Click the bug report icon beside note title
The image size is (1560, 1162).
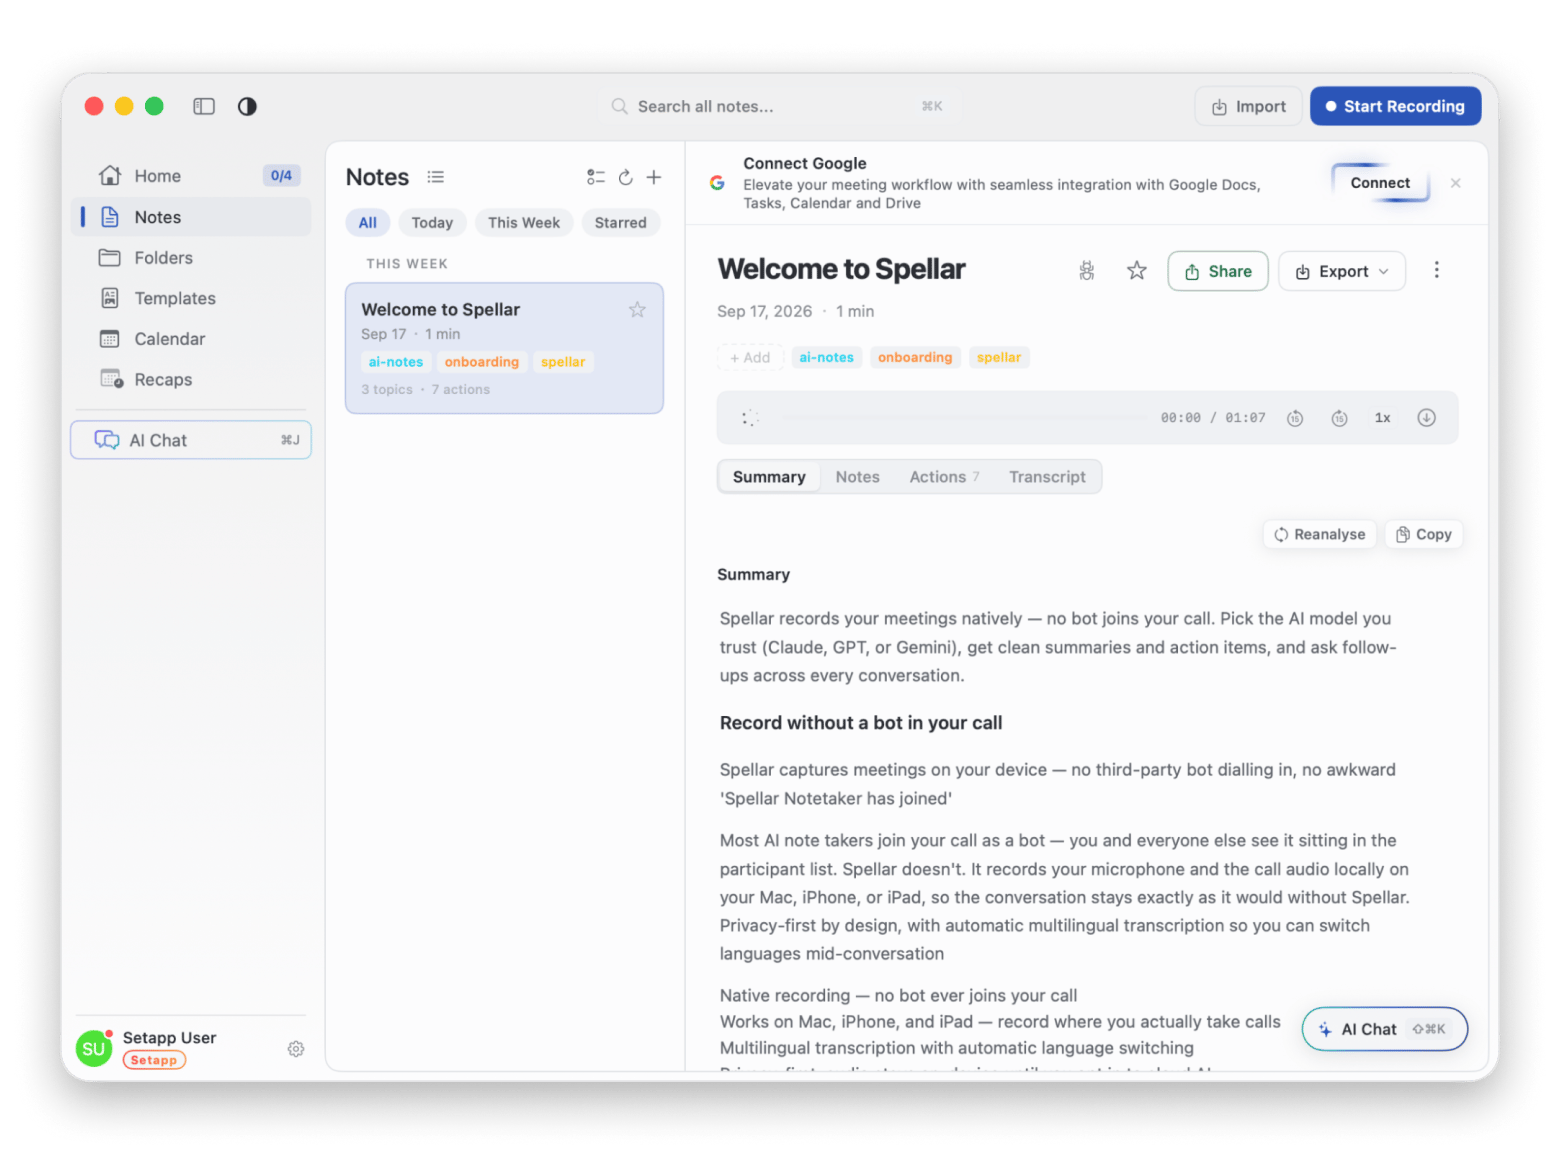[x=1087, y=271]
